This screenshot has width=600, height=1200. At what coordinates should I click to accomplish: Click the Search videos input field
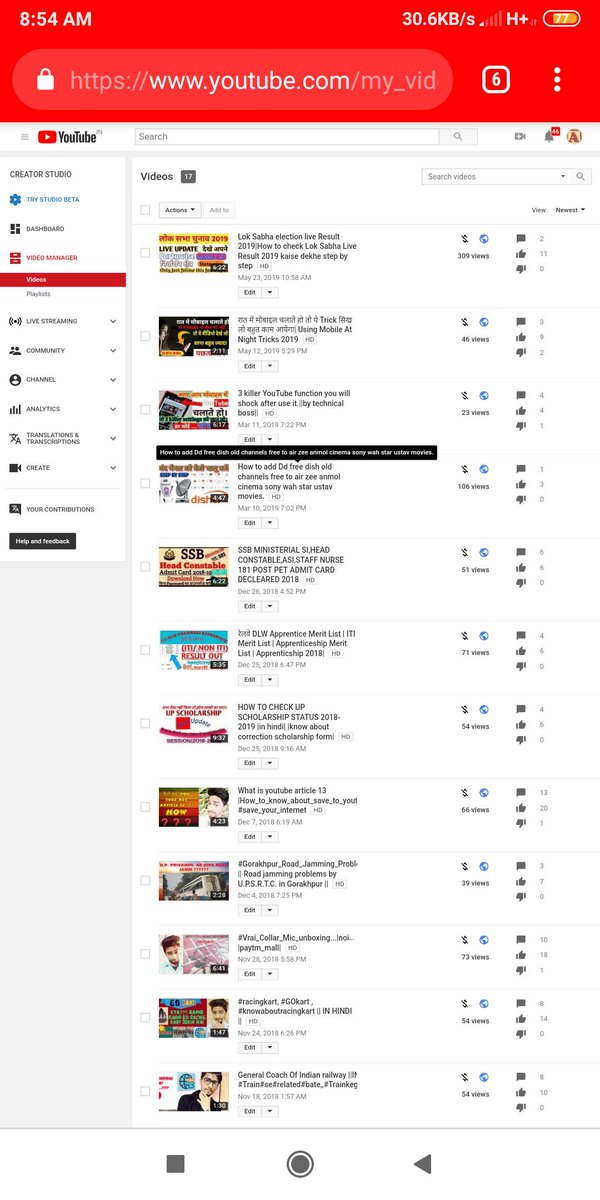pyautogui.click(x=490, y=177)
